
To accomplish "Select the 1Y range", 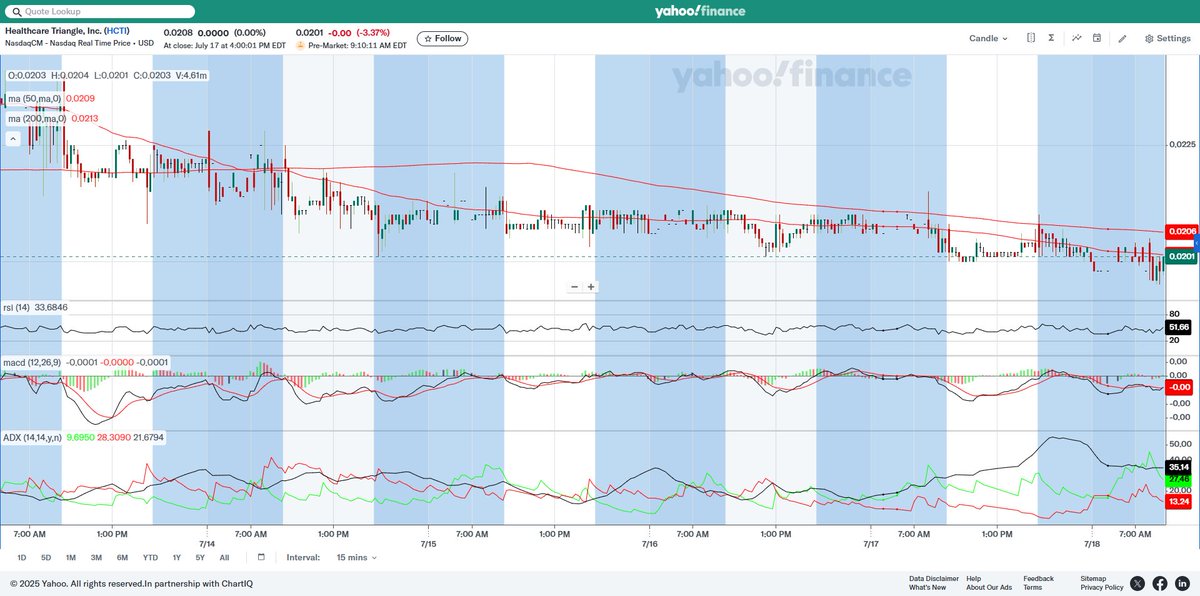I will (176, 557).
